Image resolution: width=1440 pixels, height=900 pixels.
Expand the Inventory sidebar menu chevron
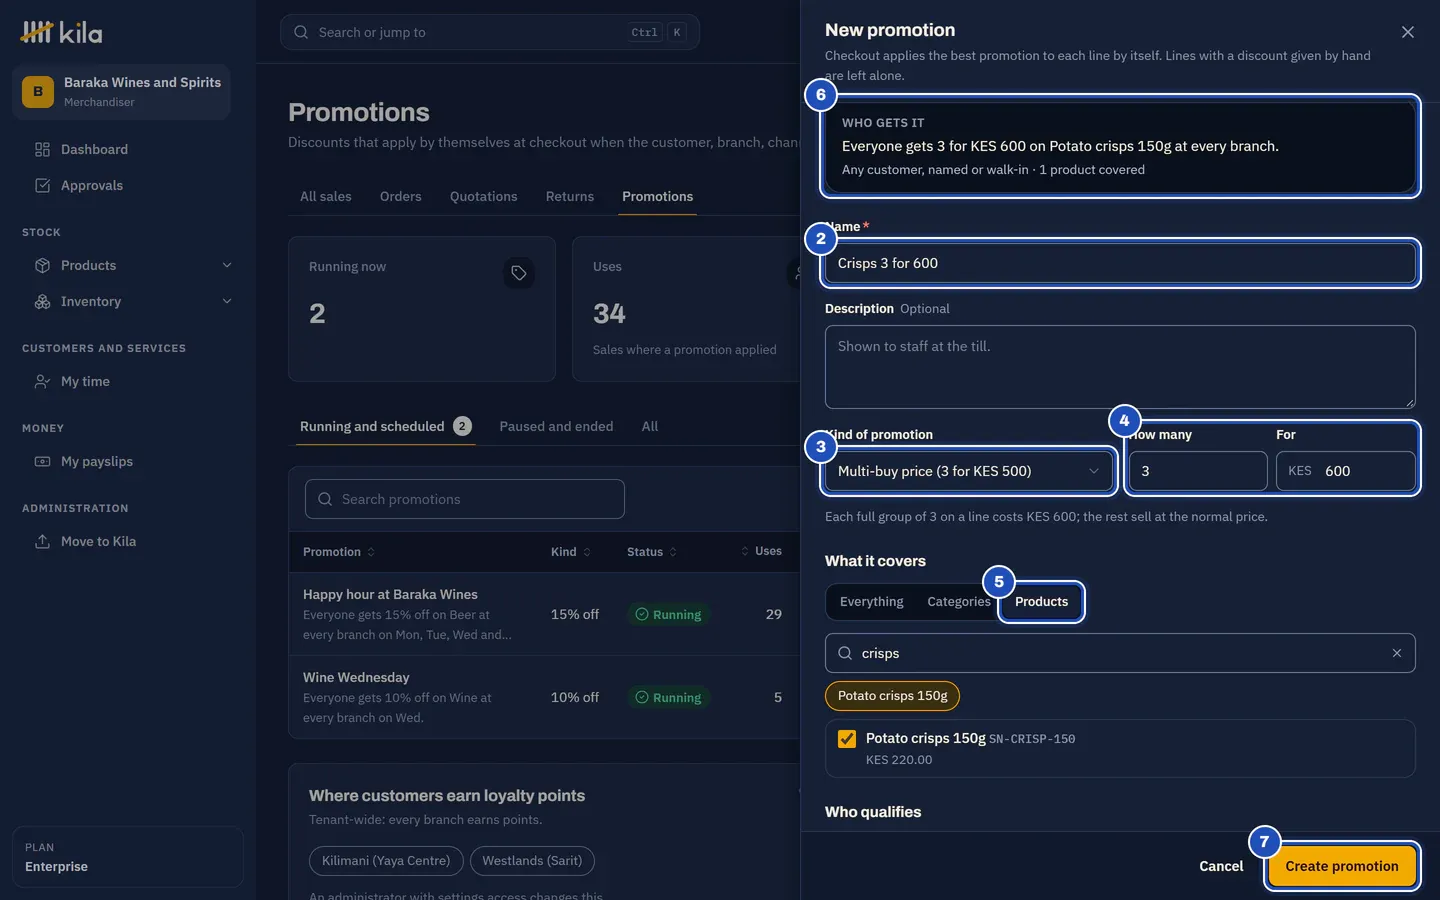click(x=227, y=301)
